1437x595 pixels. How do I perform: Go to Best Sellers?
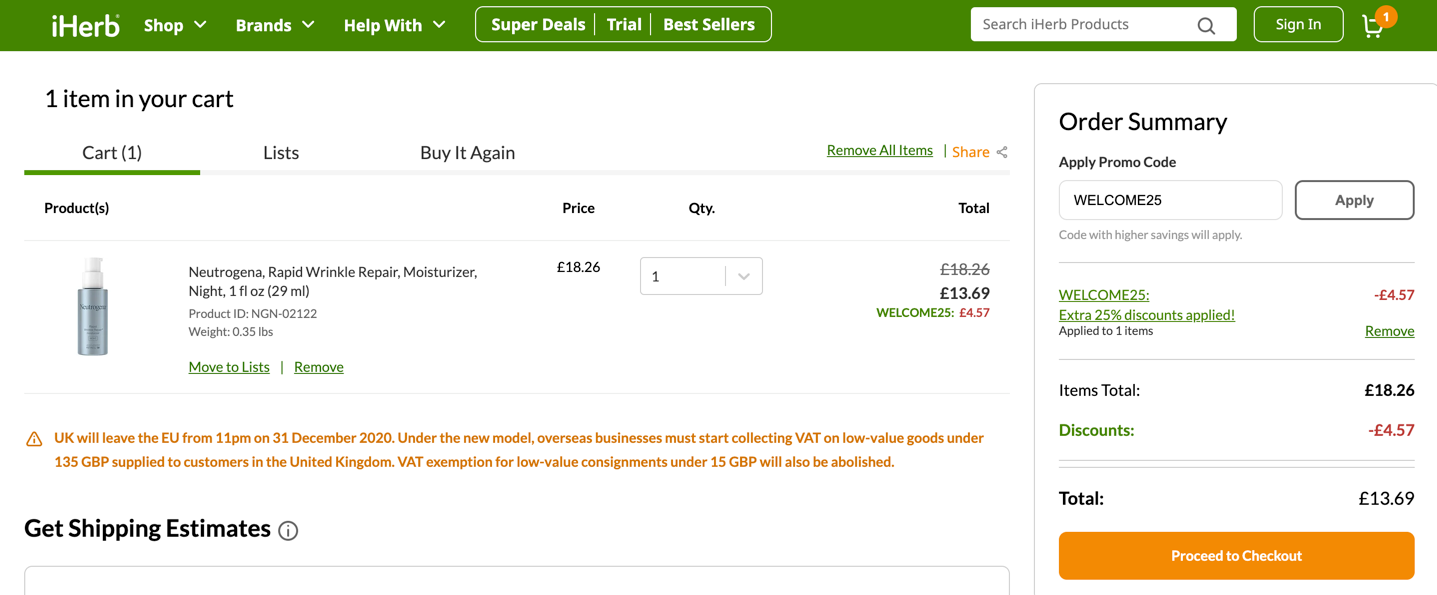tap(709, 25)
